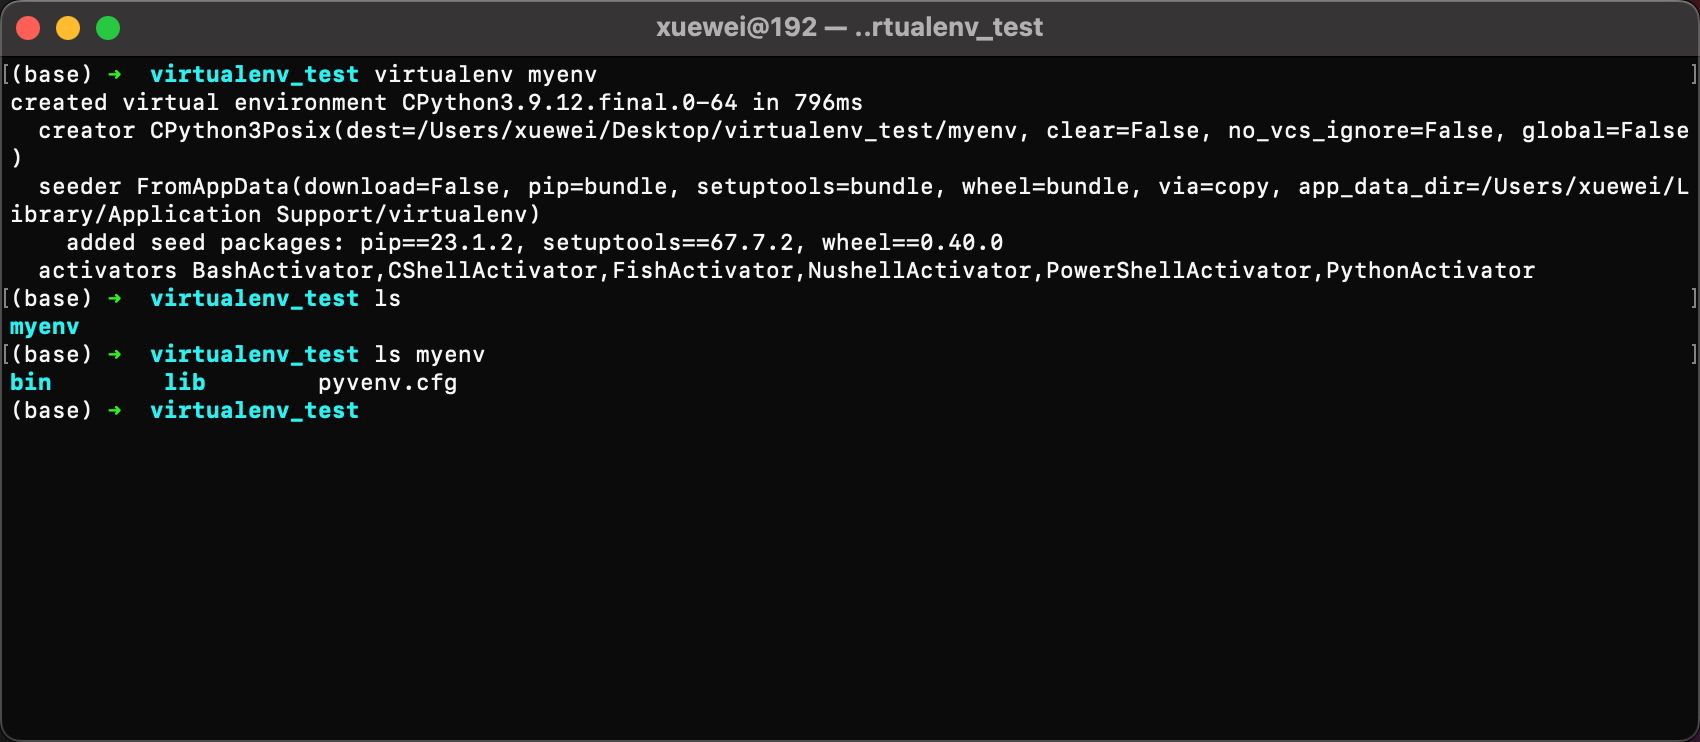The image size is (1700, 742).
Task: Click the lib directory name
Action: tap(185, 382)
